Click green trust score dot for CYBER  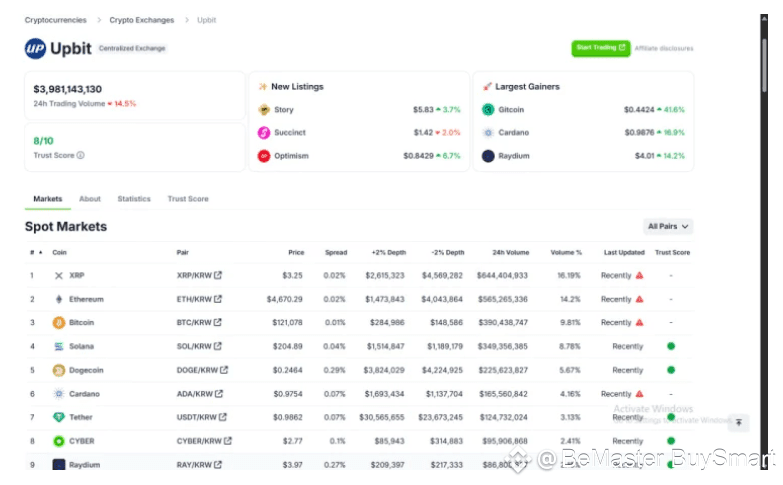pyautogui.click(x=671, y=441)
